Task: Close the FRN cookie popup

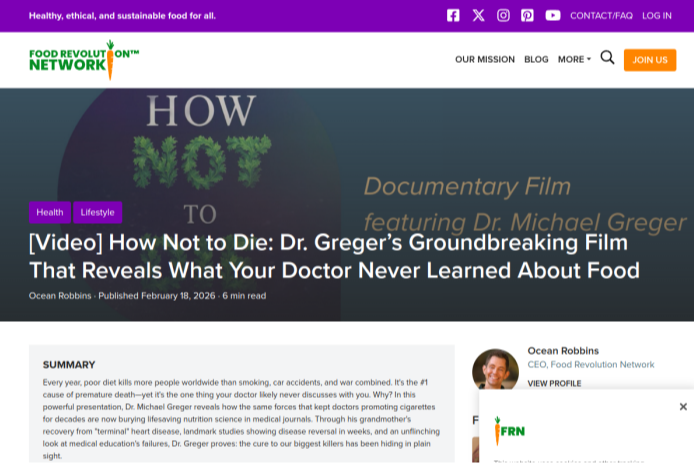Action: (x=683, y=406)
